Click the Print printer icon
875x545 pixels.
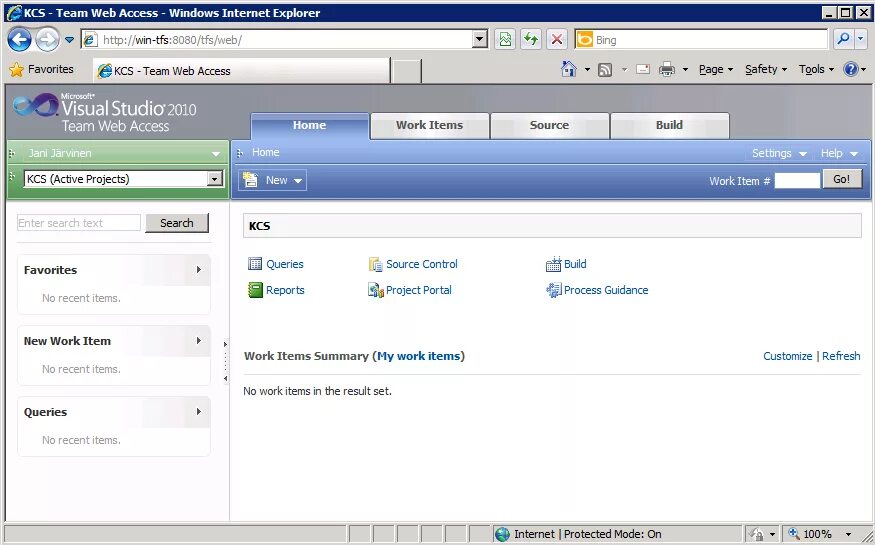[667, 70]
